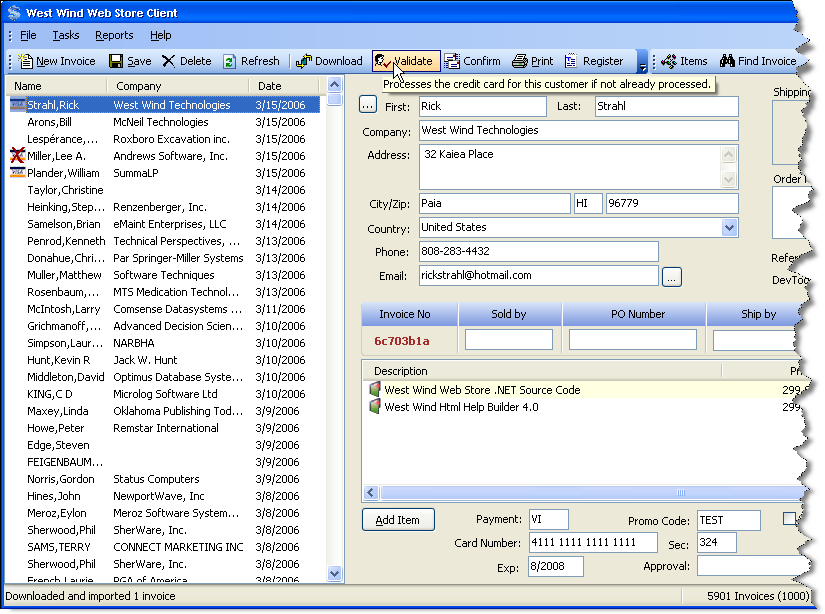Click the icon for West Wind Html Help Builder 4.0
Screen dimensions: 825x614
375,406
